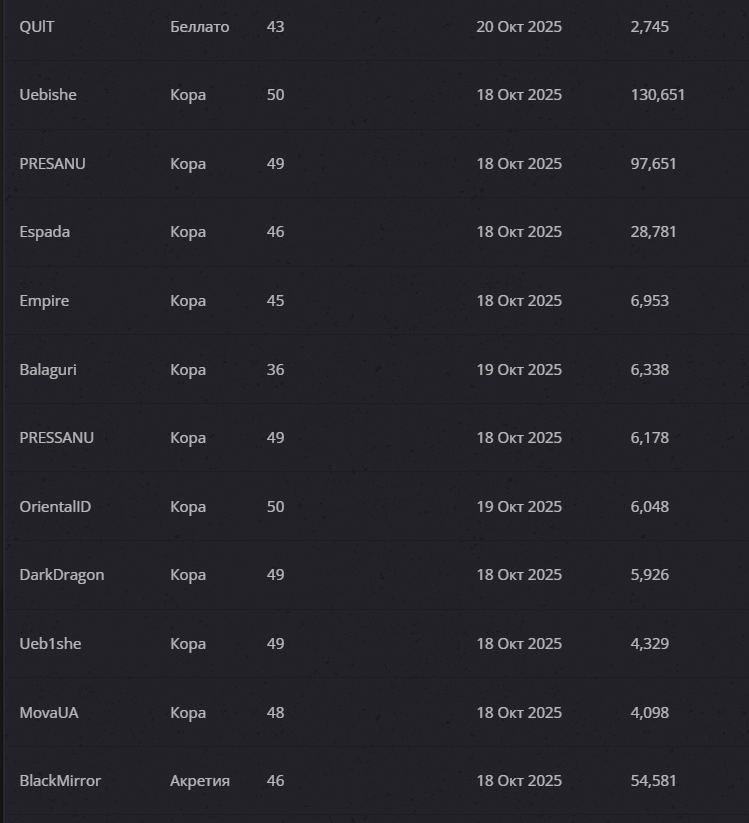Select the BlackMirror guild name
The height and width of the screenshot is (823, 749).
60,781
